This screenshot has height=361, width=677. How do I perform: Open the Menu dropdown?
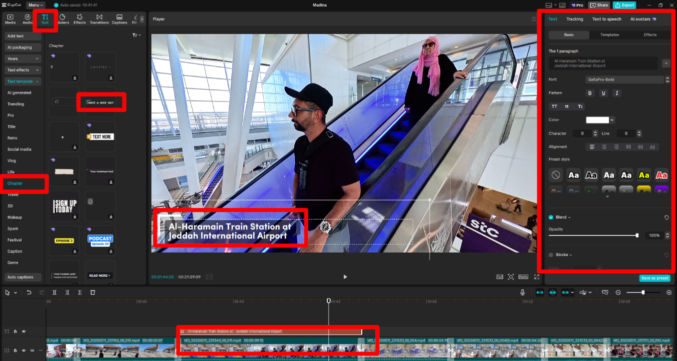pos(35,5)
